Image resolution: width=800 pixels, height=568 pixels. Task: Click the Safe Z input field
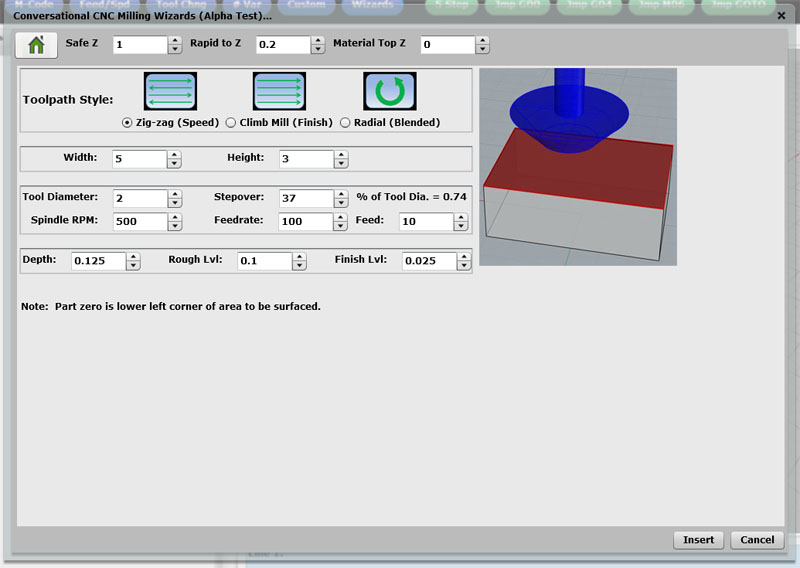pyautogui.click(x=140, y=45)
